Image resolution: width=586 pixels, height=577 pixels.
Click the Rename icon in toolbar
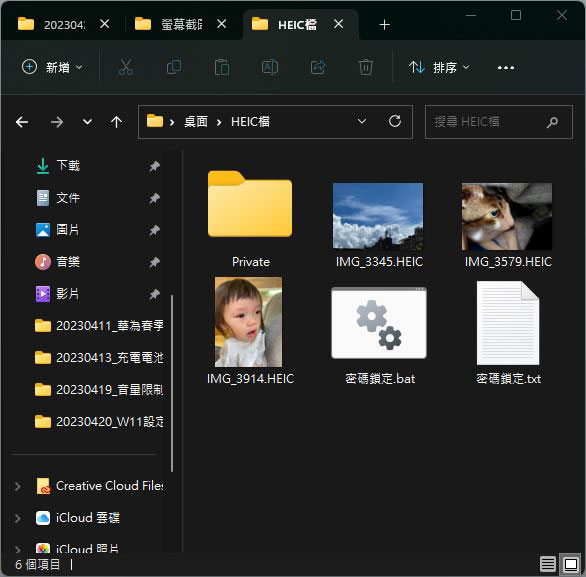[x=270, y=68]
